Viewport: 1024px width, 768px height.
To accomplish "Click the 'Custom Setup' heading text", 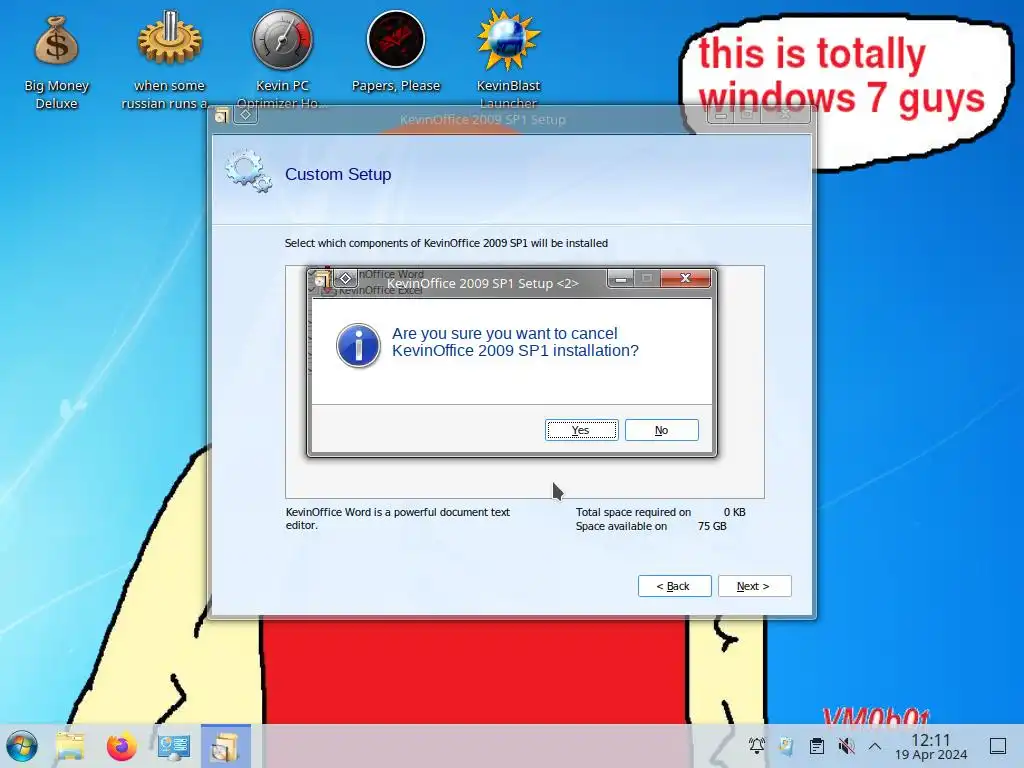I will [x=338, y=174].
